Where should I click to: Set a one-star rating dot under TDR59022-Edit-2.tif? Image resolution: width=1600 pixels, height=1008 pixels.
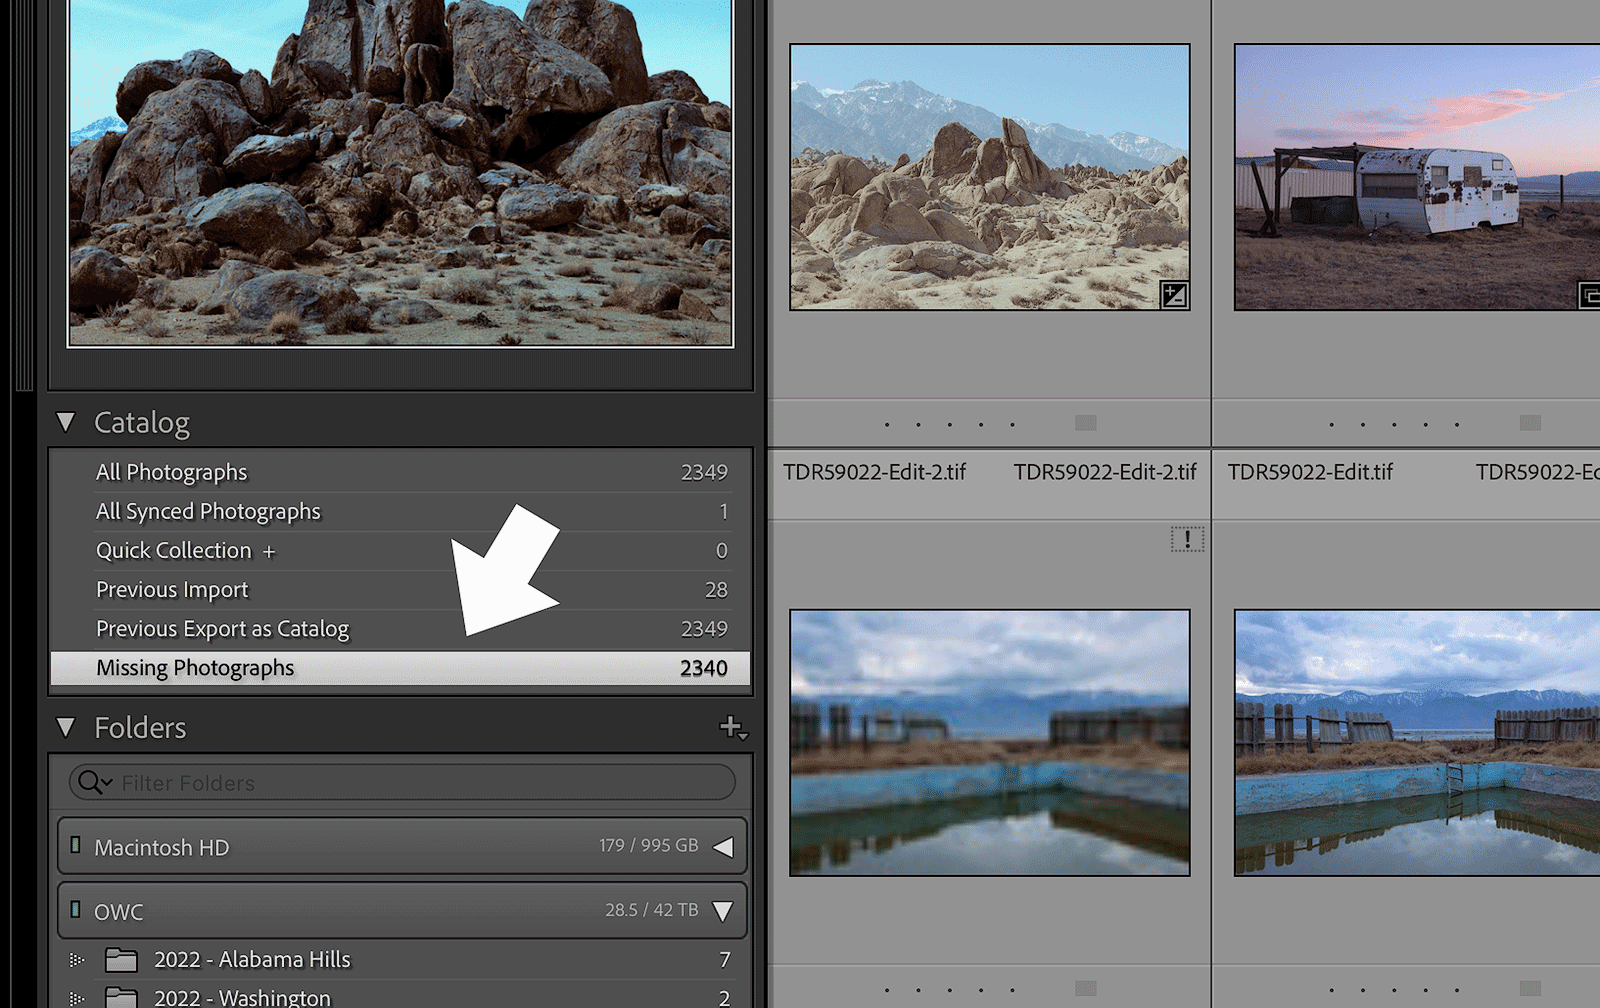[885, 425]
